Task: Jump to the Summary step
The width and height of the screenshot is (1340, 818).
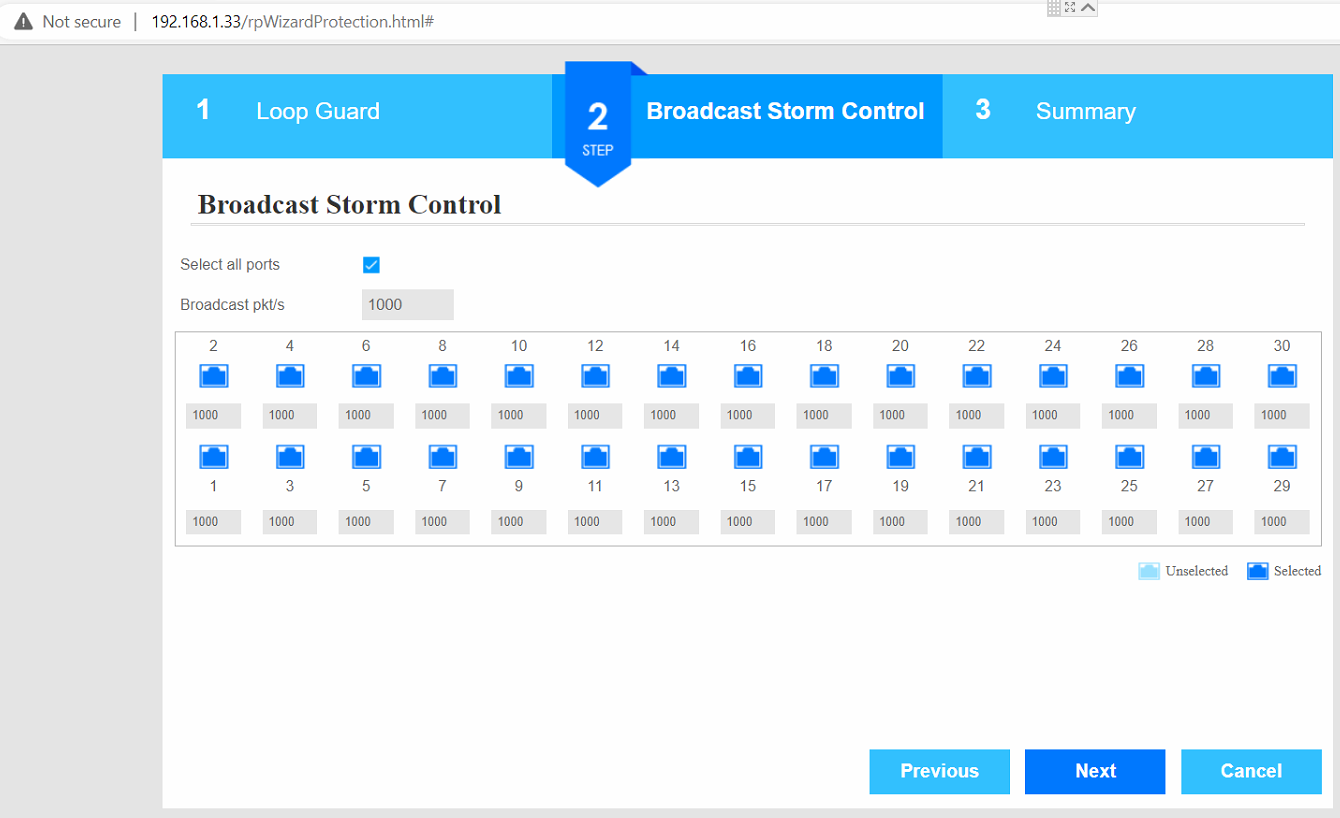Action: (1085, 111)
